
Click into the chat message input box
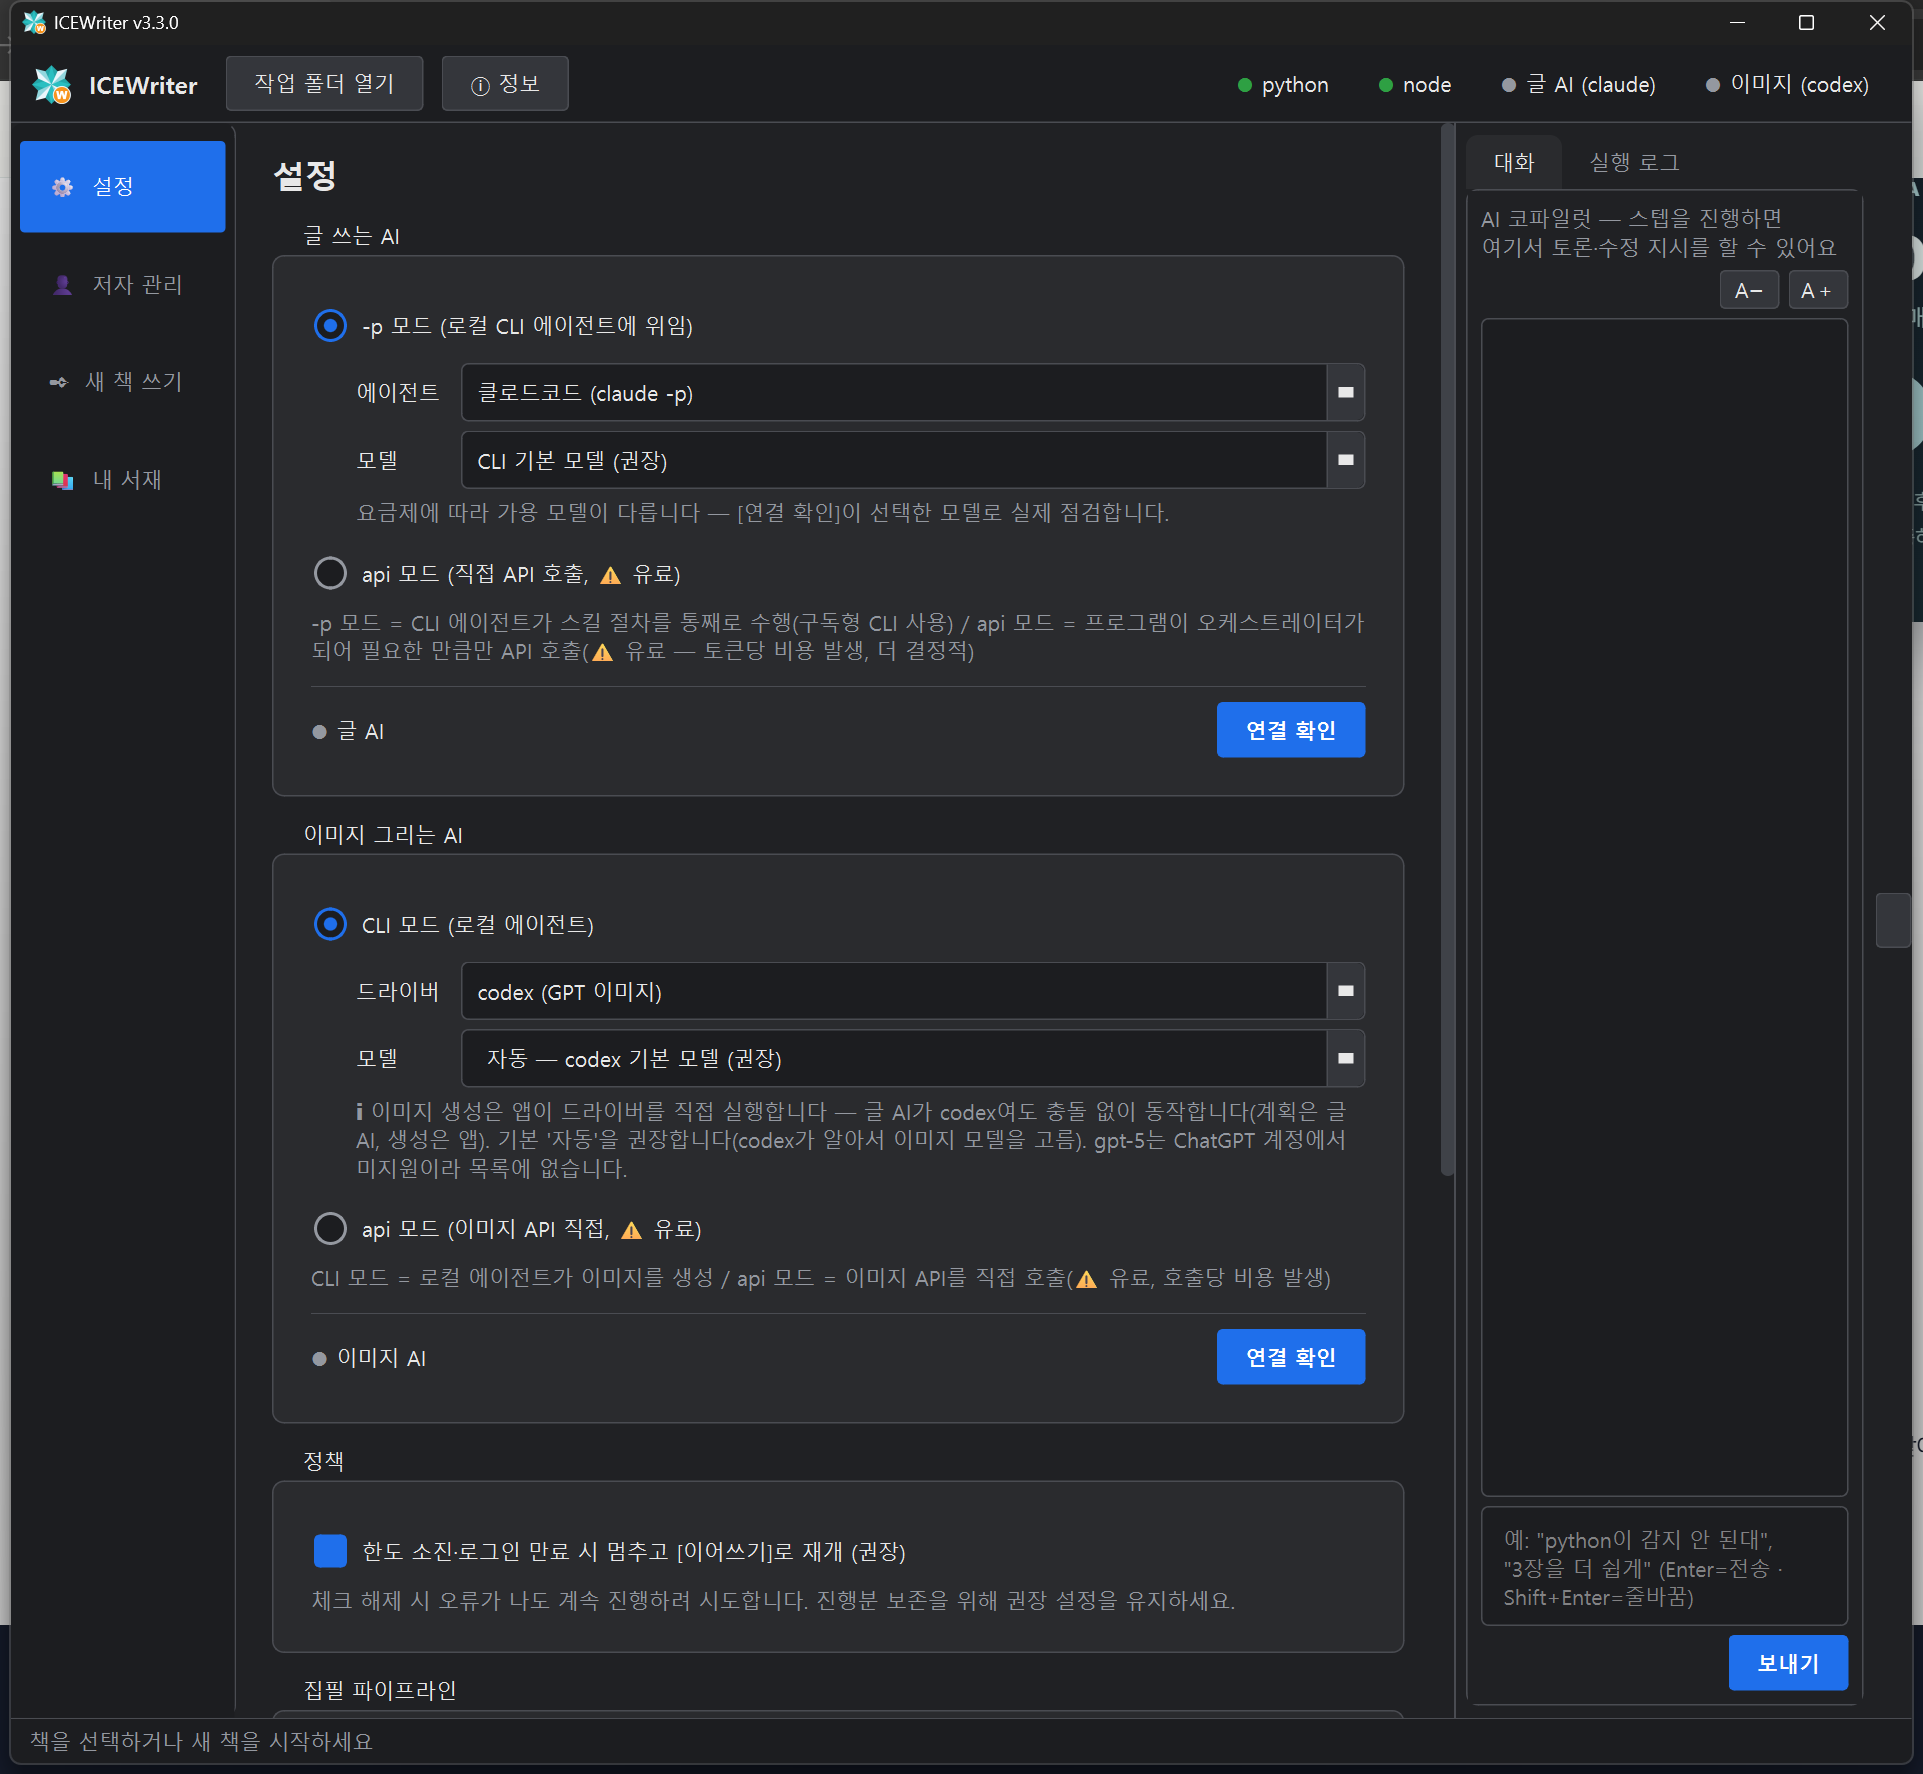(1664, 1567)
